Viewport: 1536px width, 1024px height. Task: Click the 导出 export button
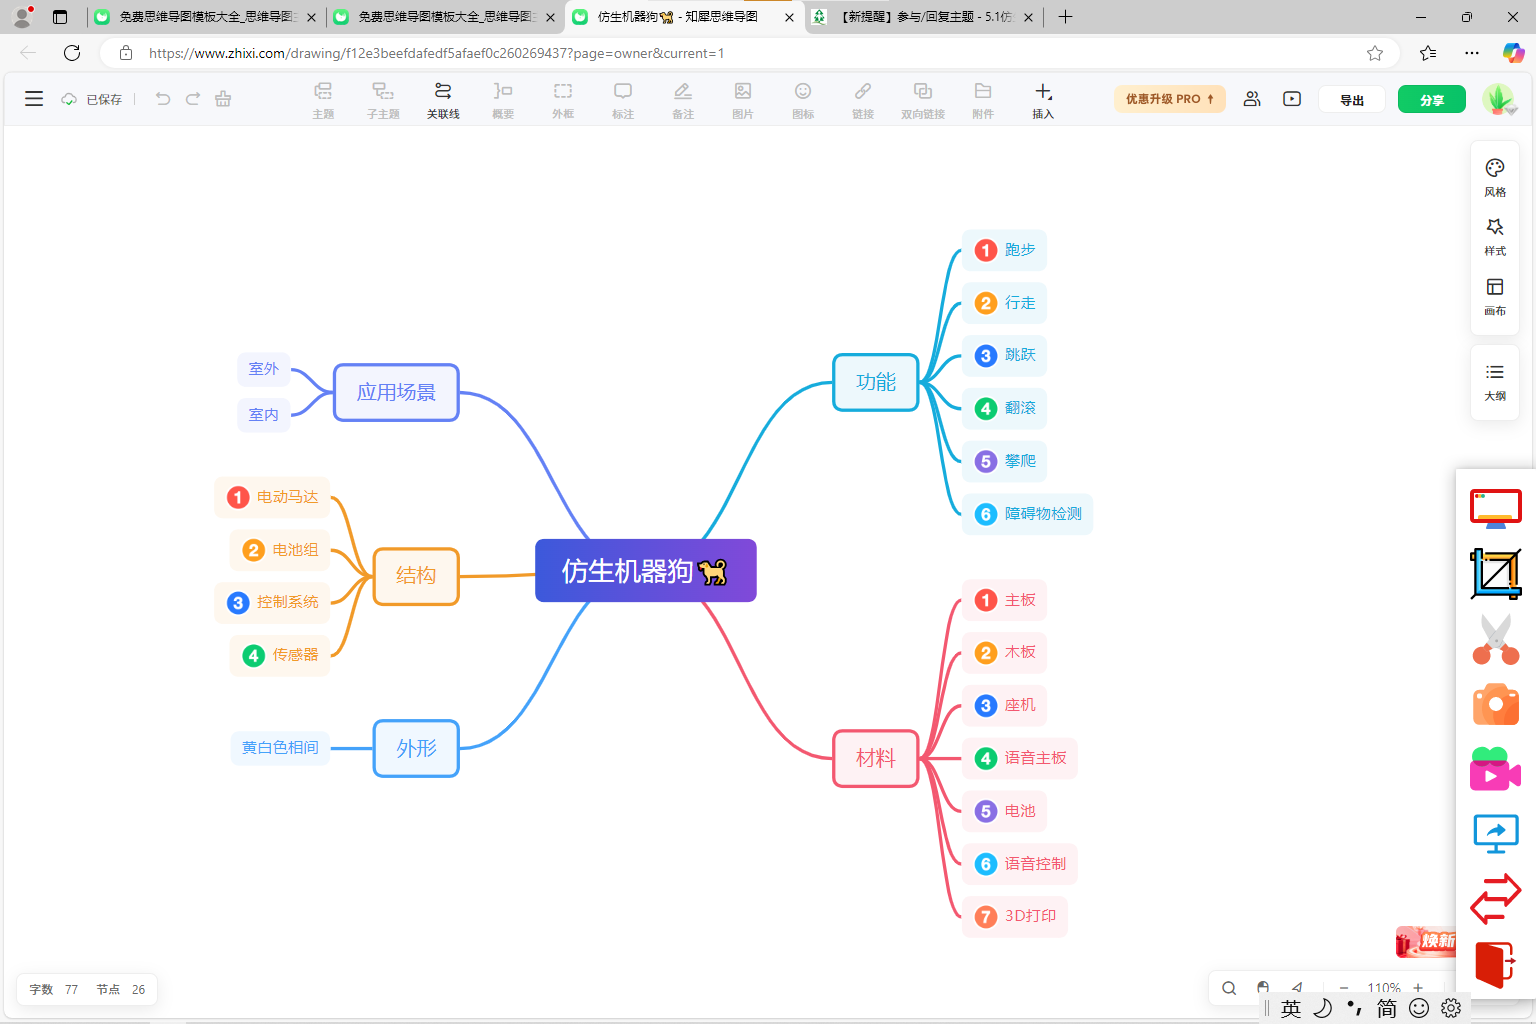[1352, 99]
